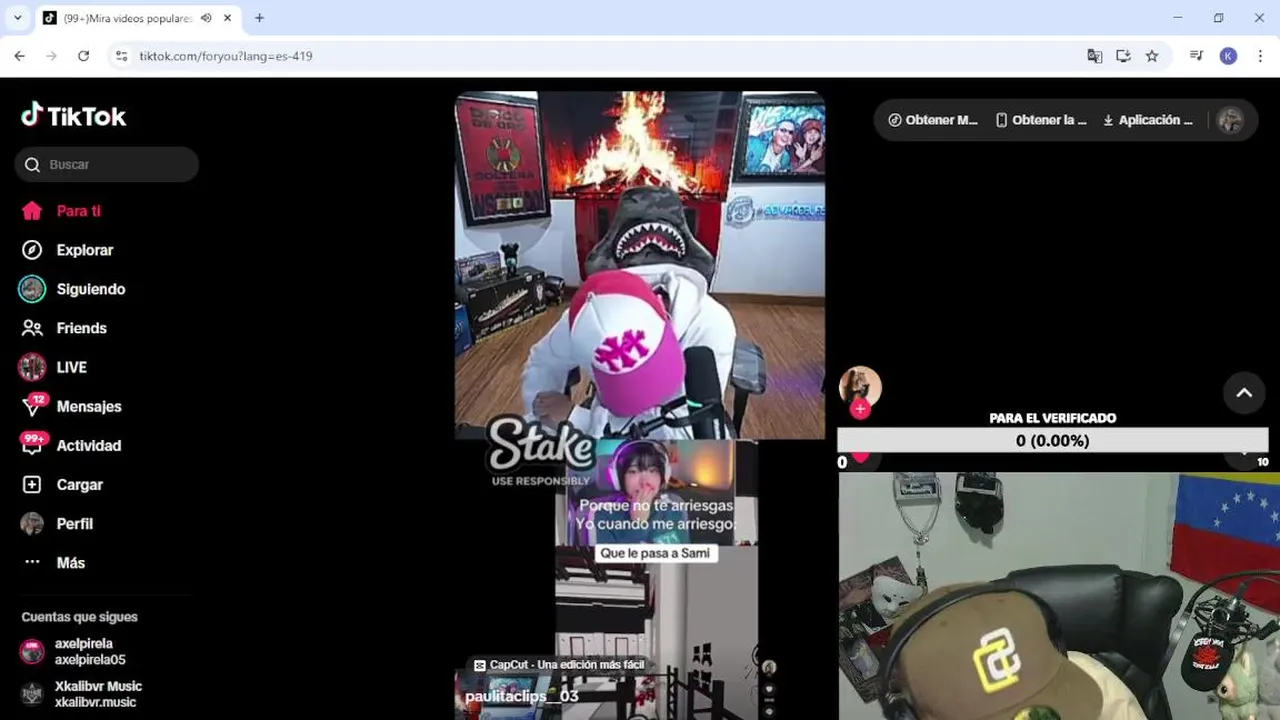Click the browser forward arrow

click(x=51, y=56)
